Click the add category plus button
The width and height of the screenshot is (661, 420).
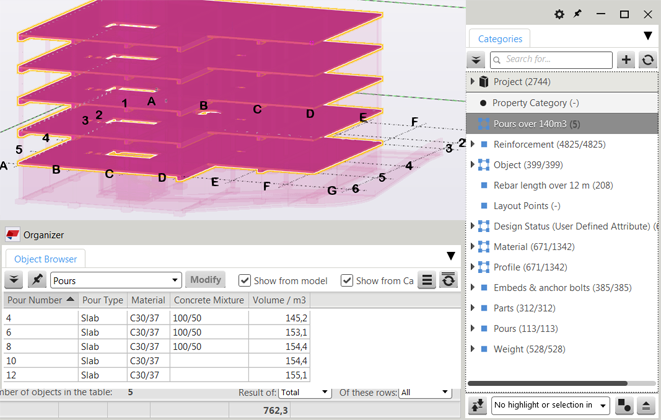pyautogui.click(x=627, y=60)
